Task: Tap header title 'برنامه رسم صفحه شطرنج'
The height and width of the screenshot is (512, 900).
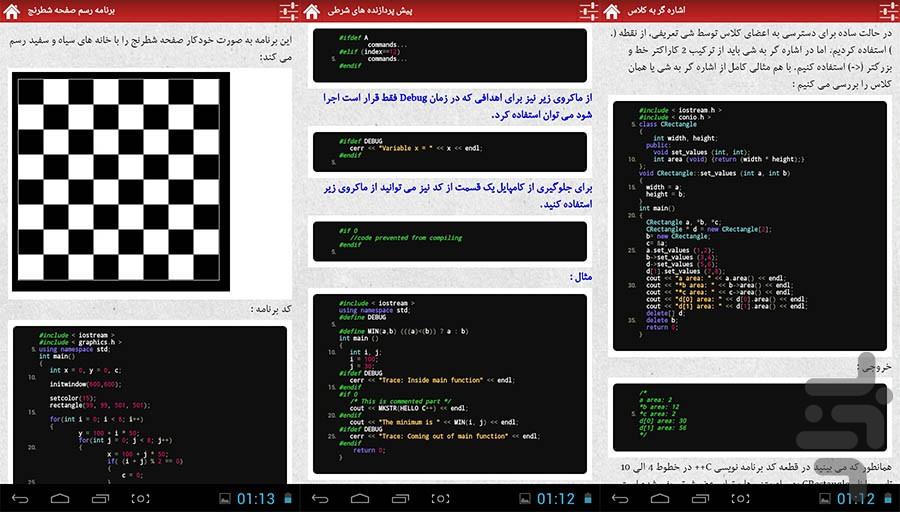Action: [x=72, y=10]
